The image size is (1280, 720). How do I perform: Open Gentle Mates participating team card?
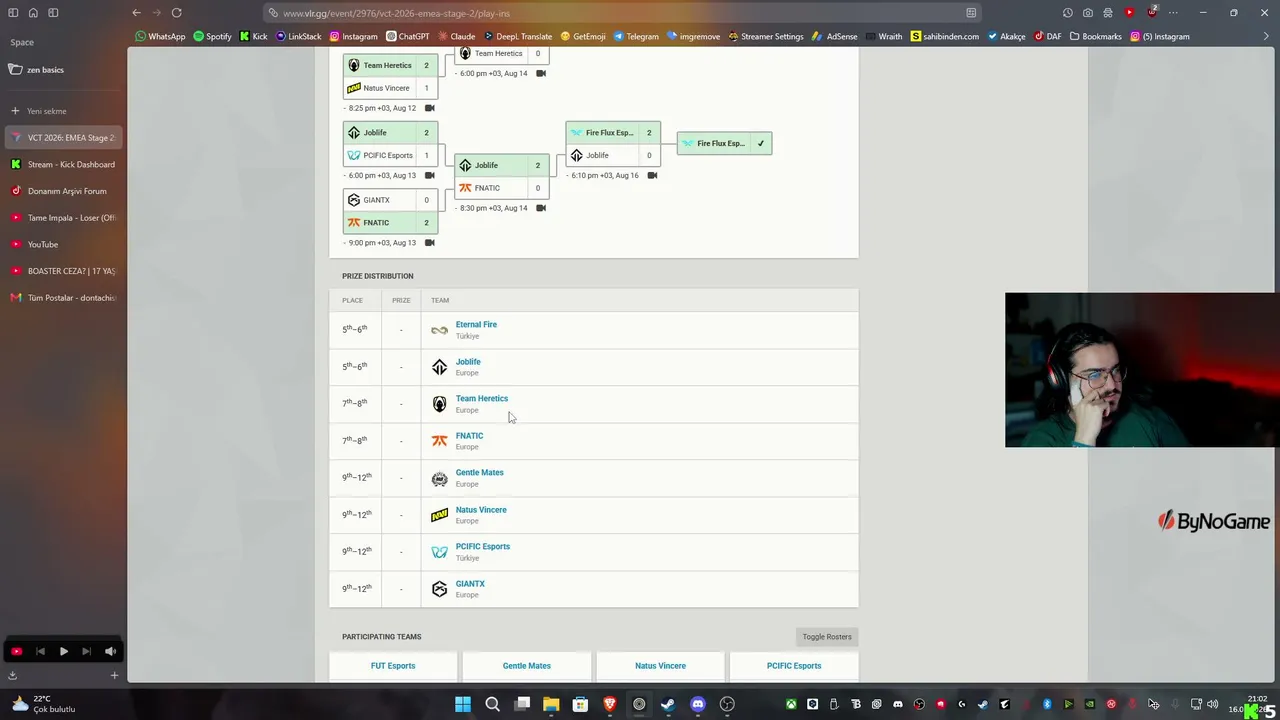pos(527,666)
